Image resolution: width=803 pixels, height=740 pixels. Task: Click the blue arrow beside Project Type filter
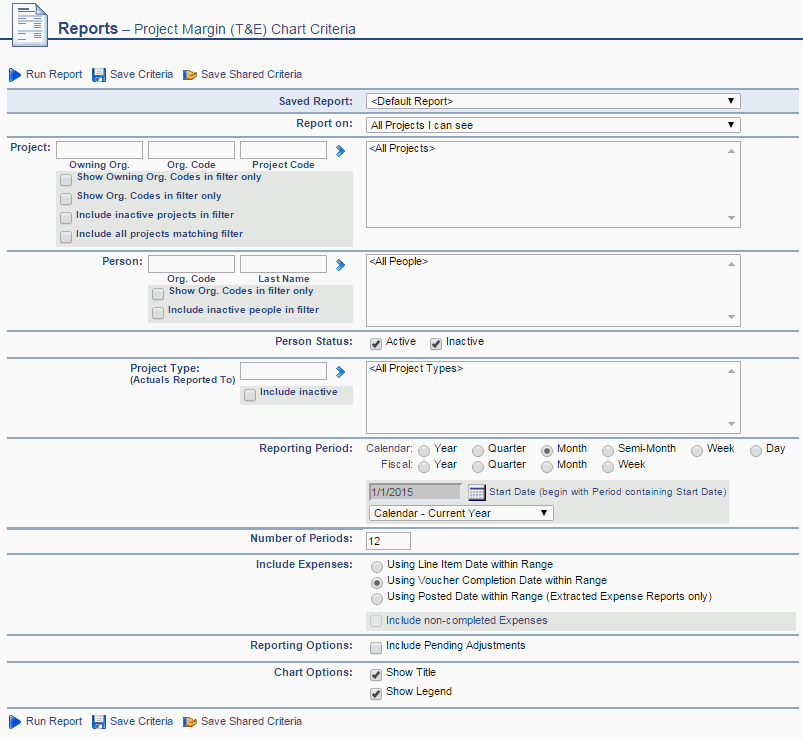(x=339, y=371)
